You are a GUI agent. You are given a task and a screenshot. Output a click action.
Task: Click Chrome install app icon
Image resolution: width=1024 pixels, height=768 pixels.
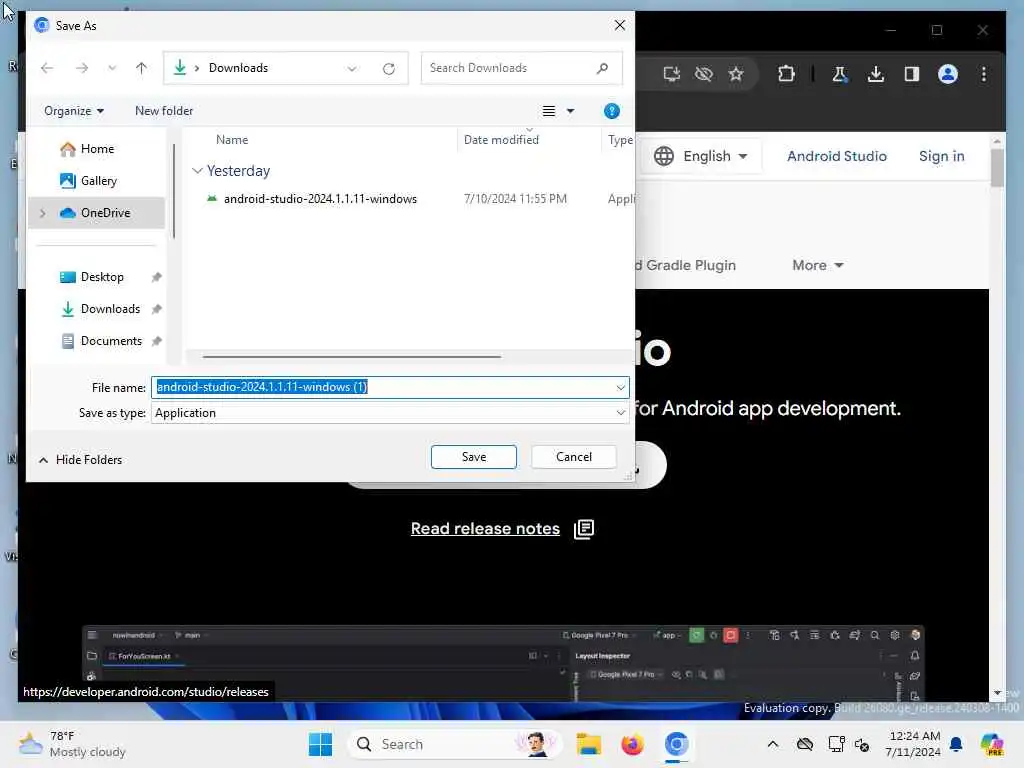pos(671,74)
